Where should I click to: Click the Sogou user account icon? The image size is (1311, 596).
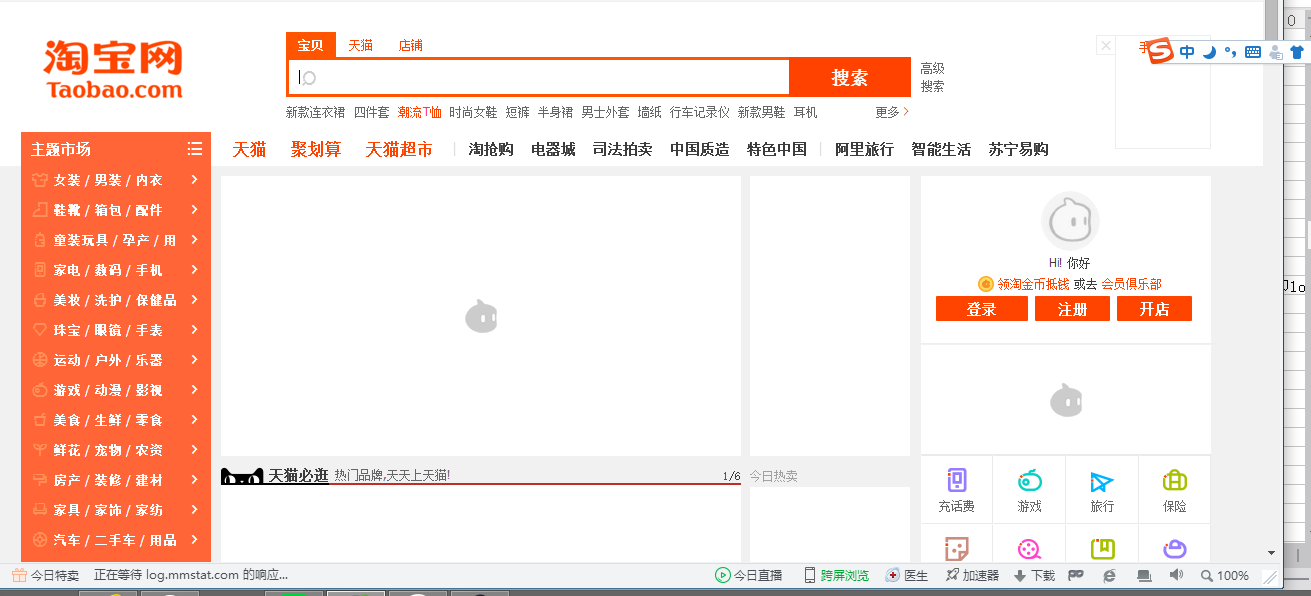click(1275, 52)
